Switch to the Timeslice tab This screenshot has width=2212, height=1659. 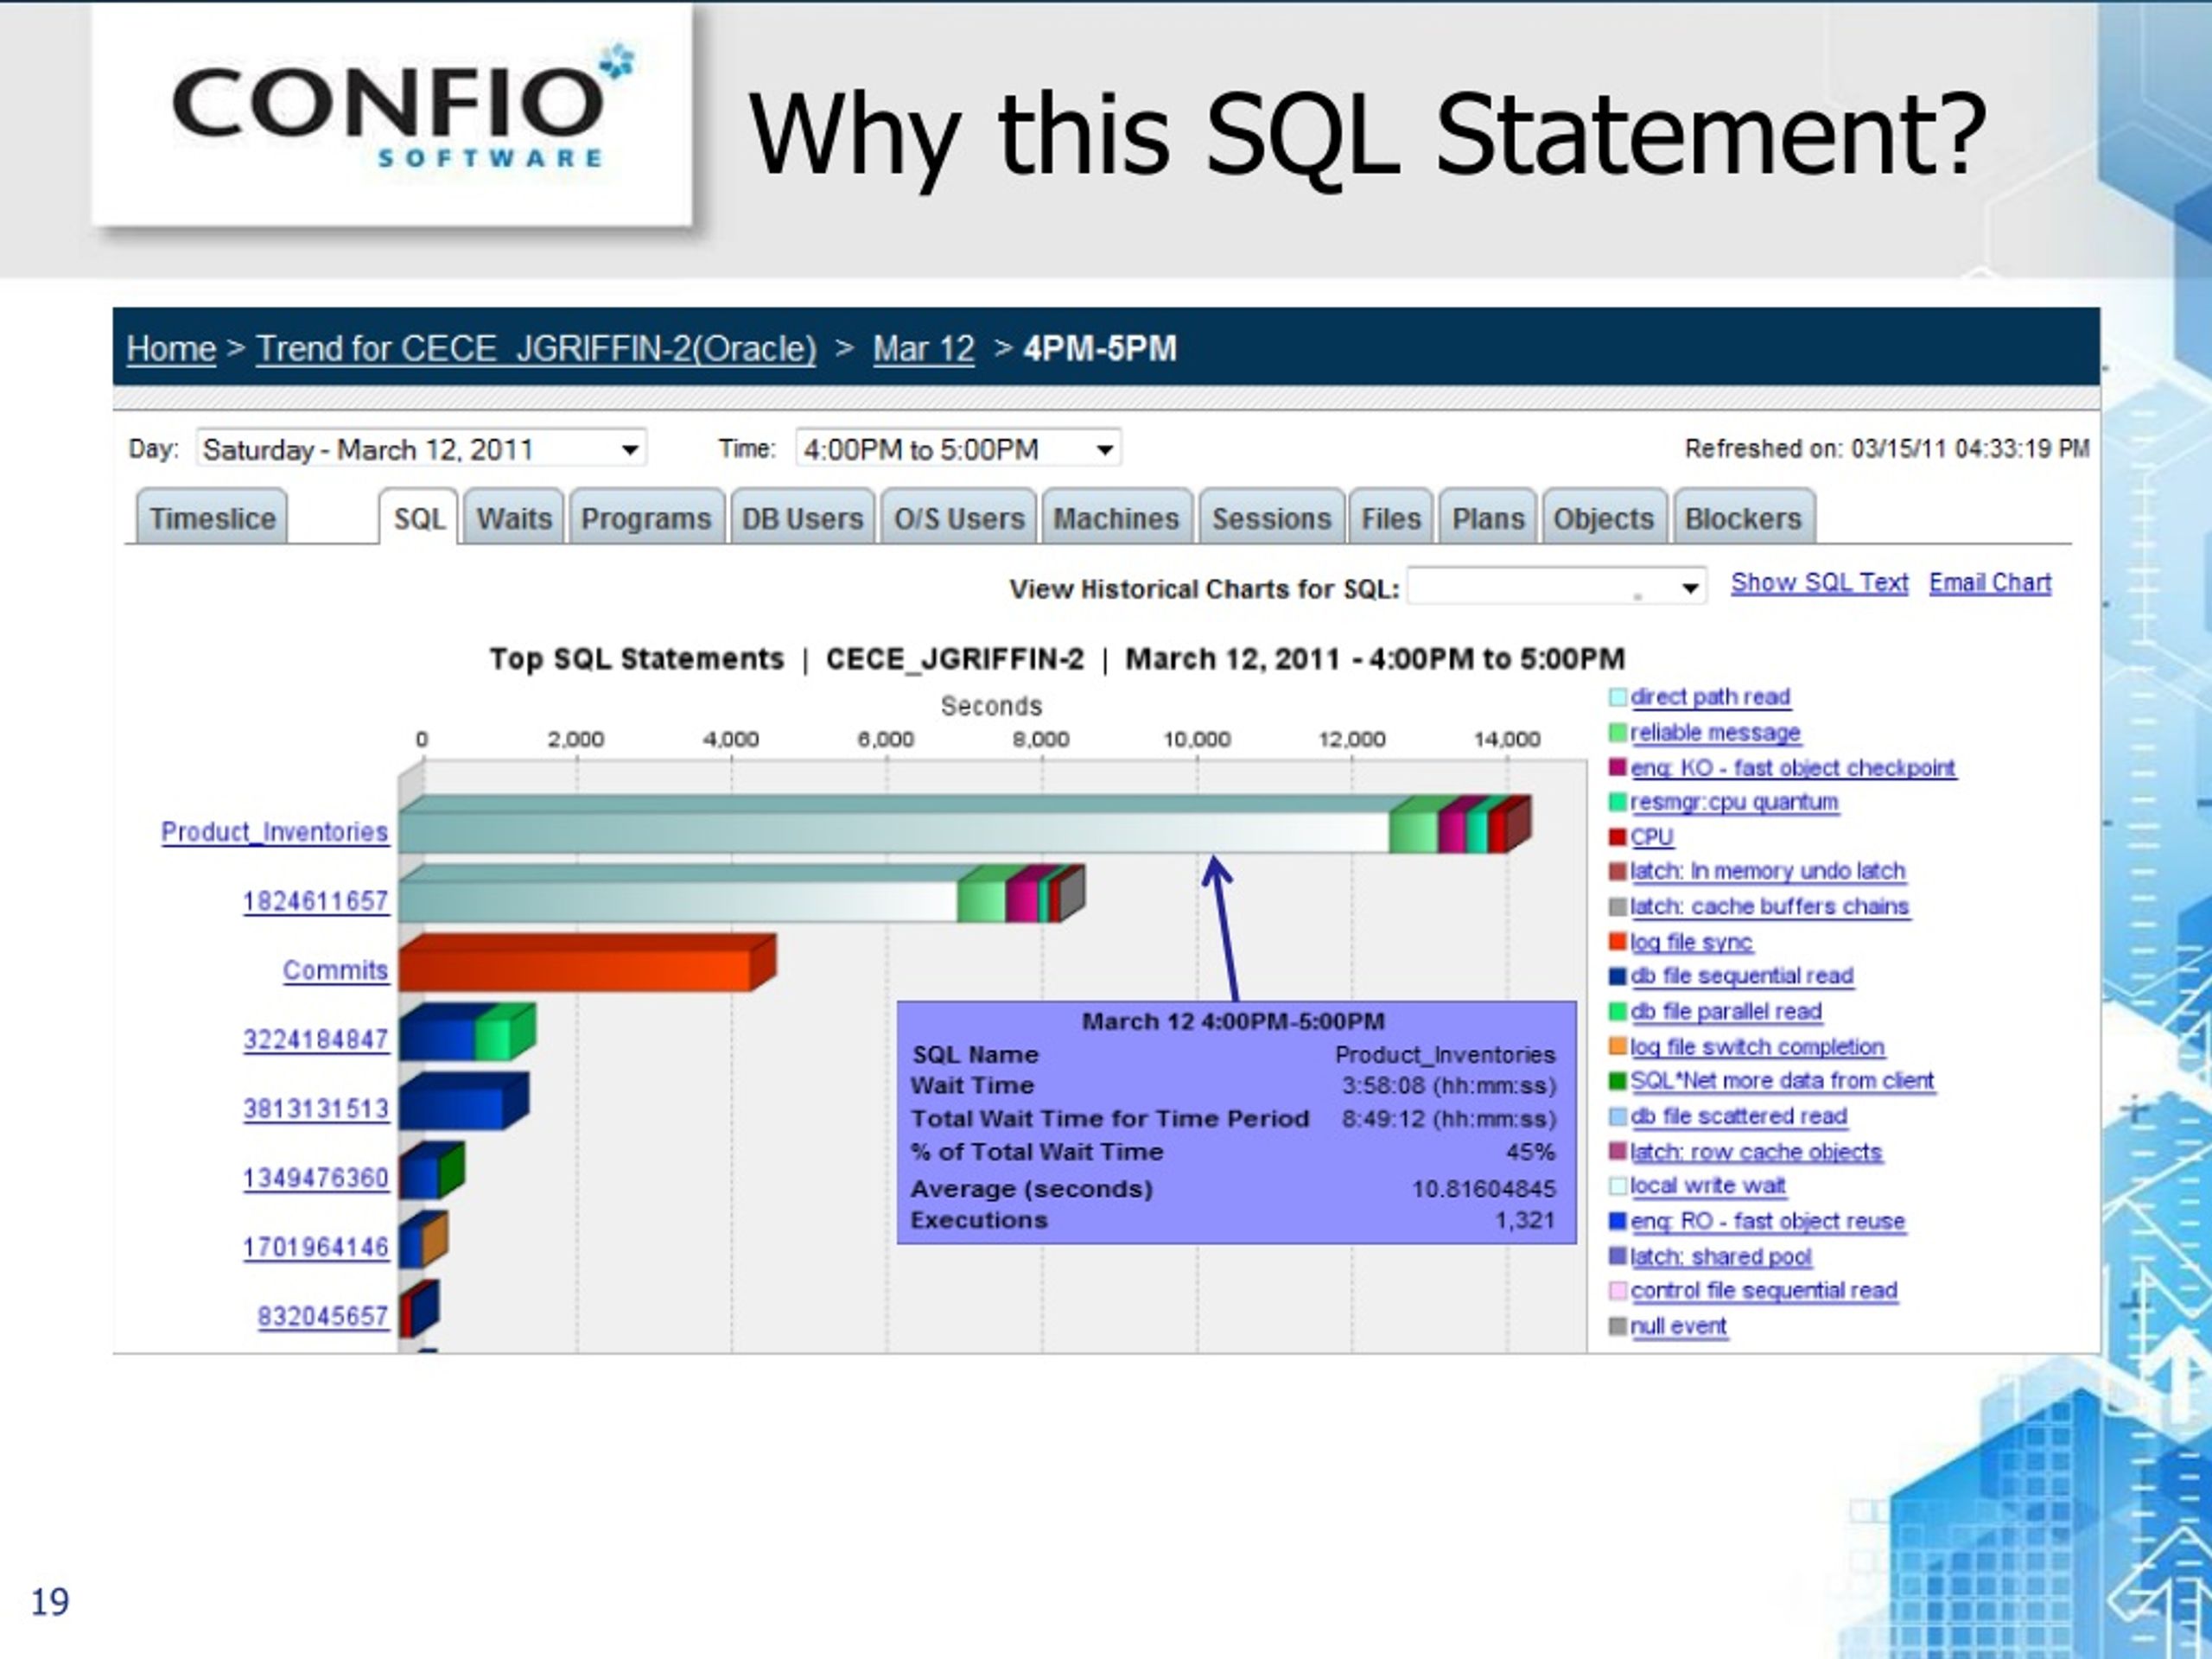212,518
